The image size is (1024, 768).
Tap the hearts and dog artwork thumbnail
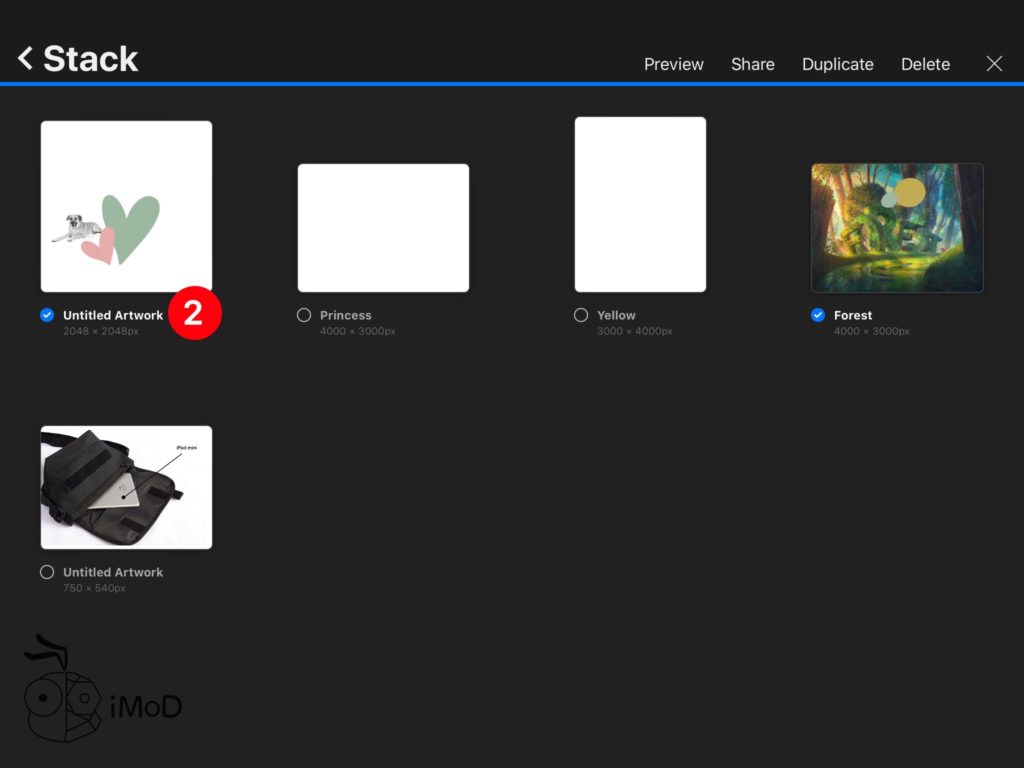click(x=126, y=206)
